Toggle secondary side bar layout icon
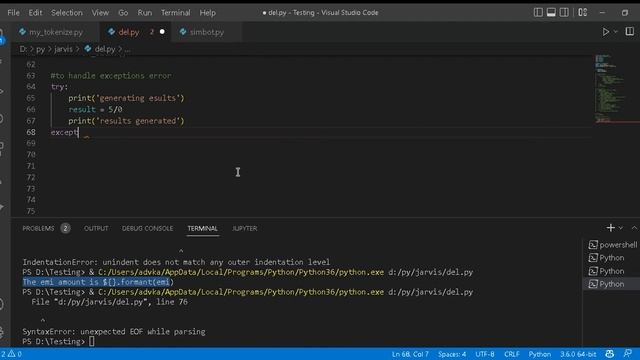Viewport: 640px width, 360px height. [x=564, y=13]
